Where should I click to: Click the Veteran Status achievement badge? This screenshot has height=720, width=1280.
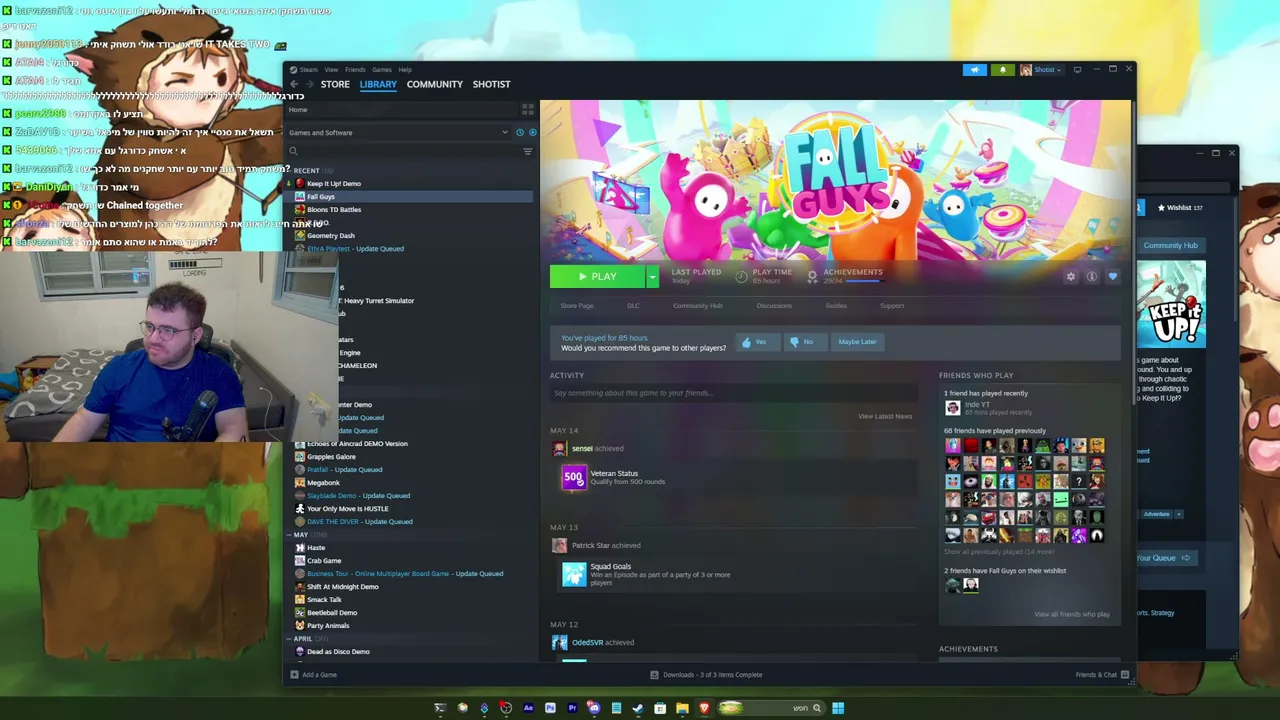tap(574, 478)
